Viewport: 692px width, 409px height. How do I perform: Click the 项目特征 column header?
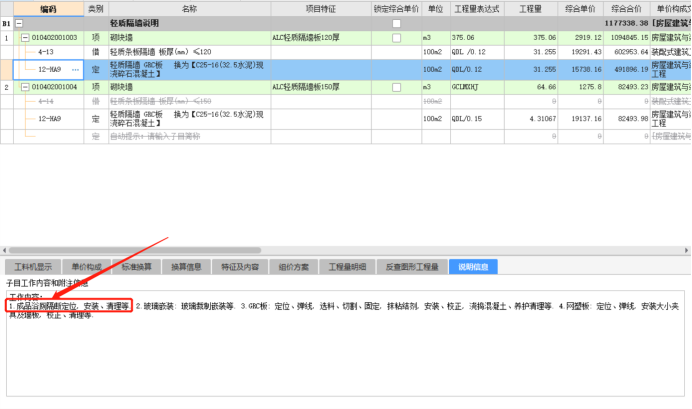coord(321,9)
